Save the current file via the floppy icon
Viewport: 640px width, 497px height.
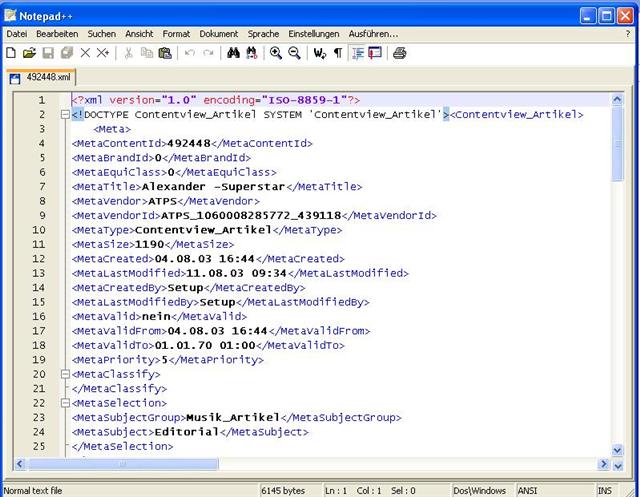tap(48, 53)
